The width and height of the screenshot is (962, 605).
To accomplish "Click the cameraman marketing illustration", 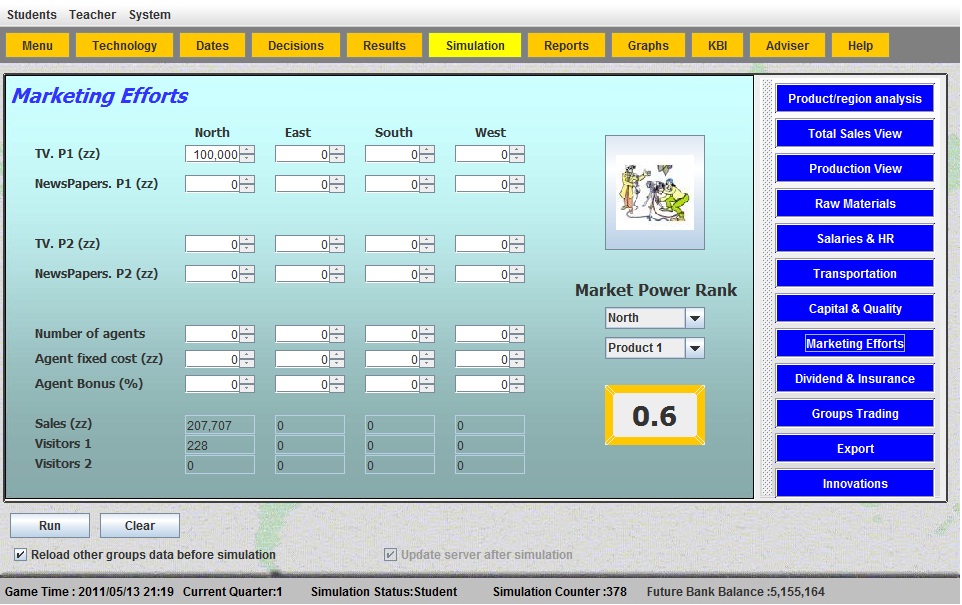I will pyautogui.click(x=654, y=192).
